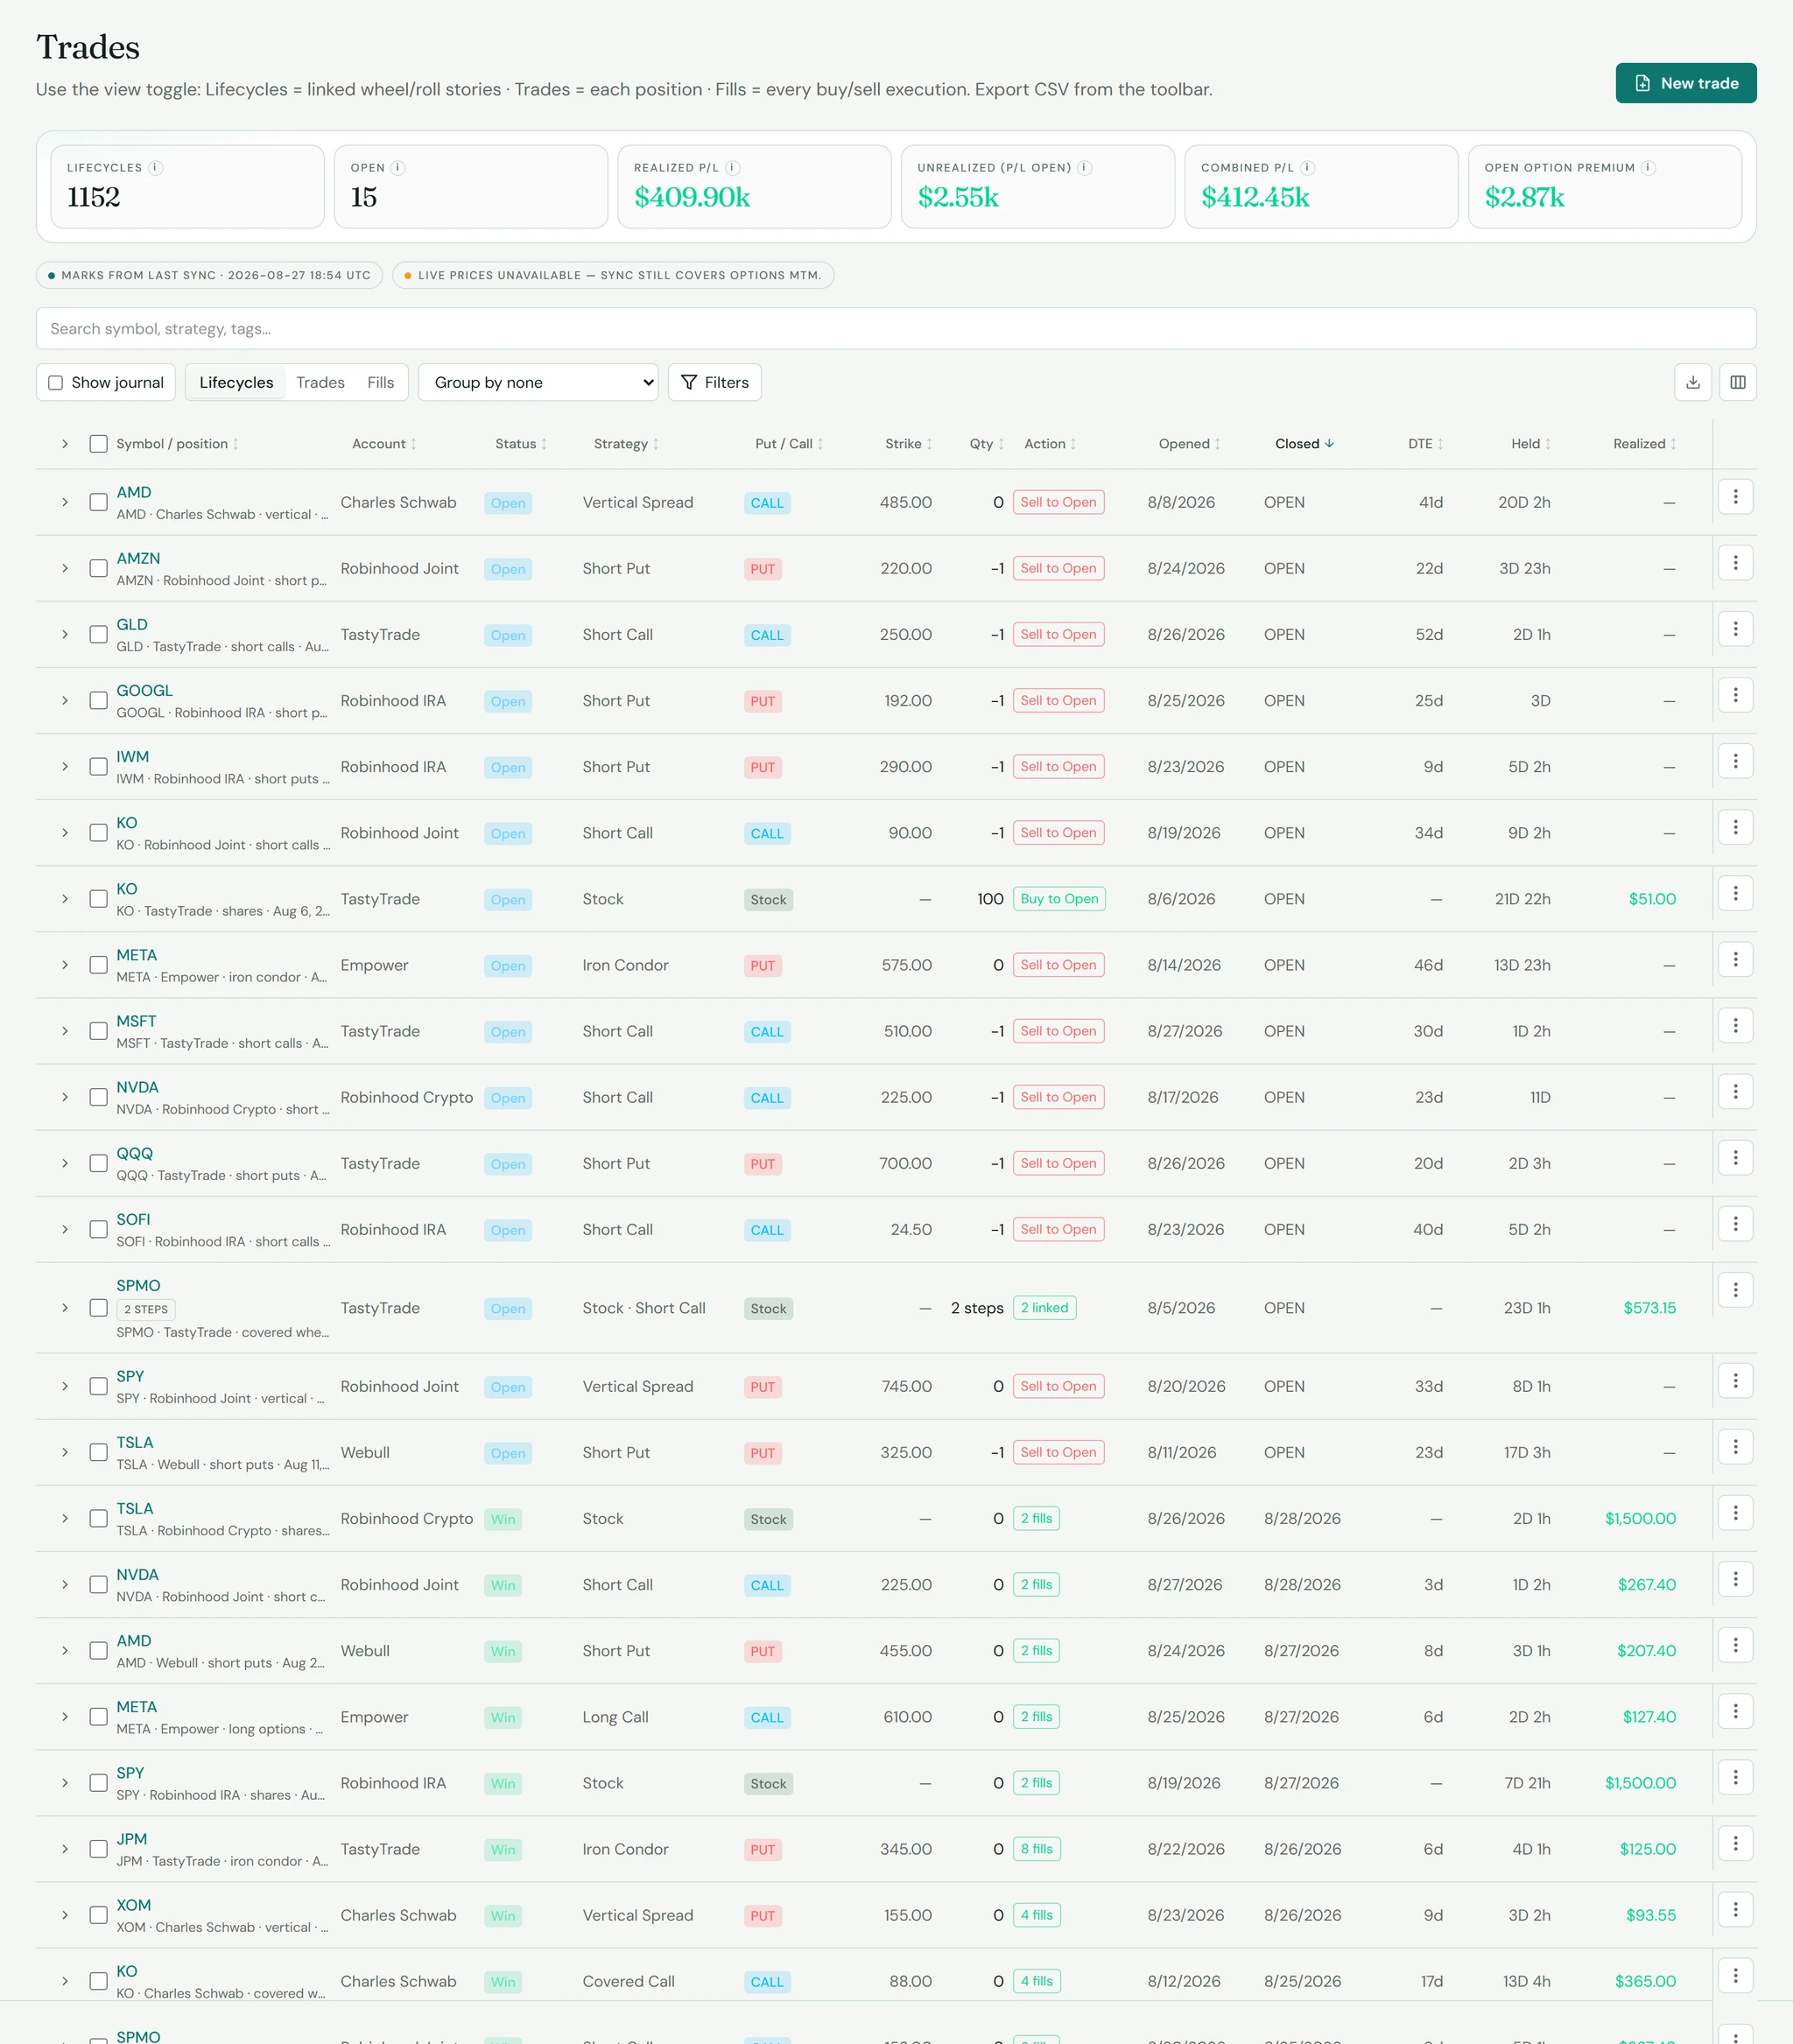Viewport: 1793px width, 2044px height.
Task: Click the info icon next to Lifecycles
Action: click(156, 168)
